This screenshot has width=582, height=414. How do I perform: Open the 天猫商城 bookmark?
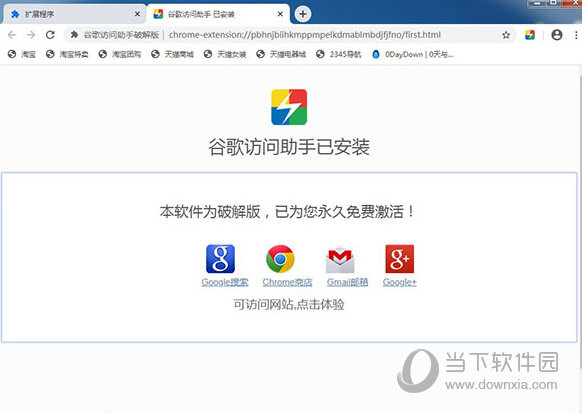point(172,54)
